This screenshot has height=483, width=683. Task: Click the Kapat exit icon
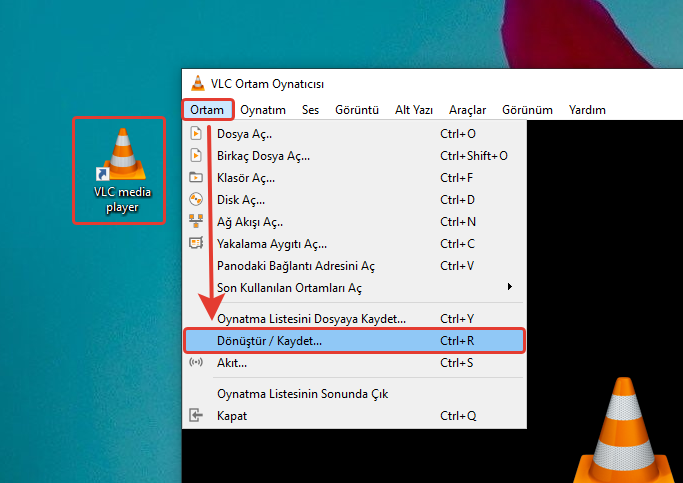point(196,416)
